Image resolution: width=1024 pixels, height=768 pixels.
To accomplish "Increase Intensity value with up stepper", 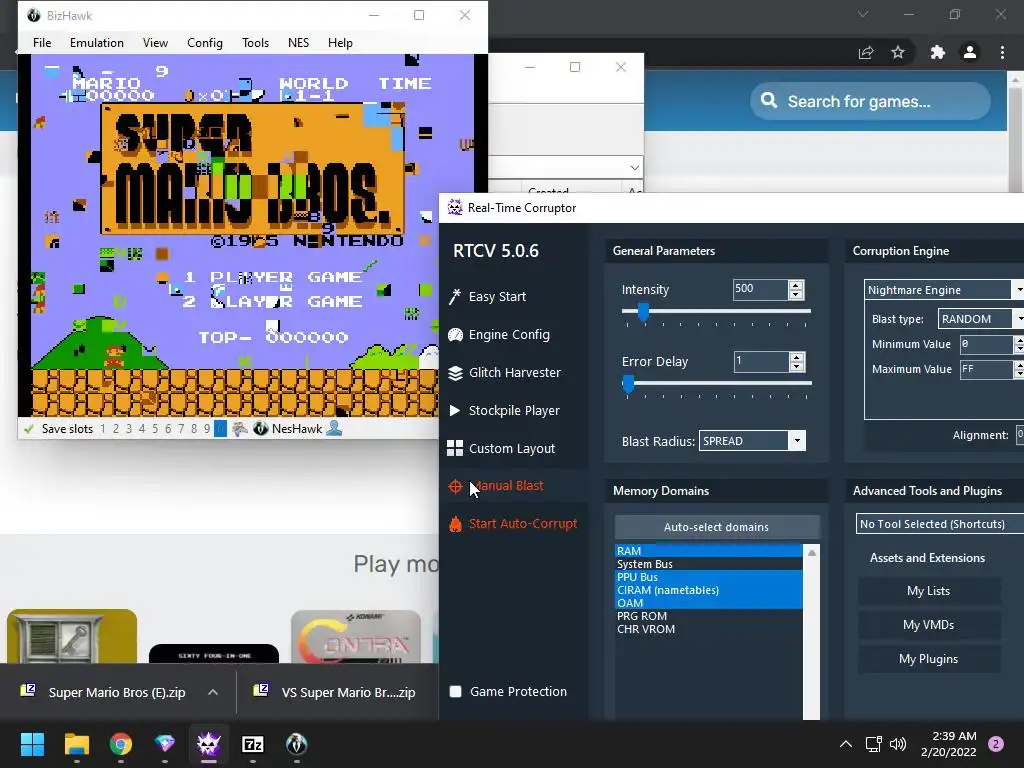I will [795, 285].
